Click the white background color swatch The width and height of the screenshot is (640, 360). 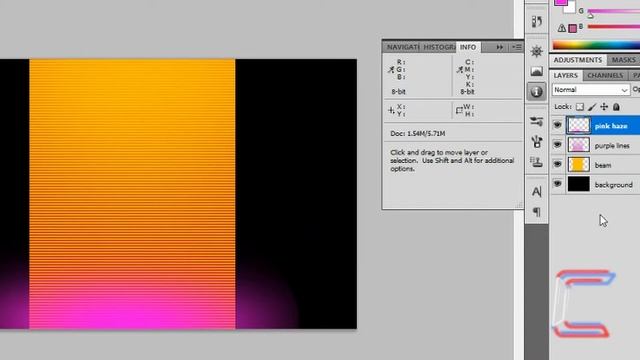click(x=570, y=9)
